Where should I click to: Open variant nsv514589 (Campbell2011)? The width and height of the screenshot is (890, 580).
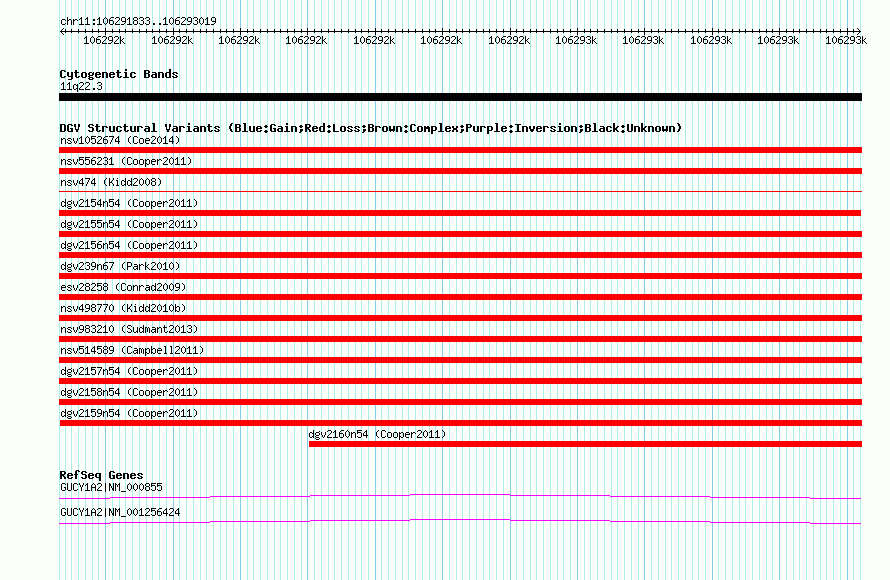click(460, 360)
